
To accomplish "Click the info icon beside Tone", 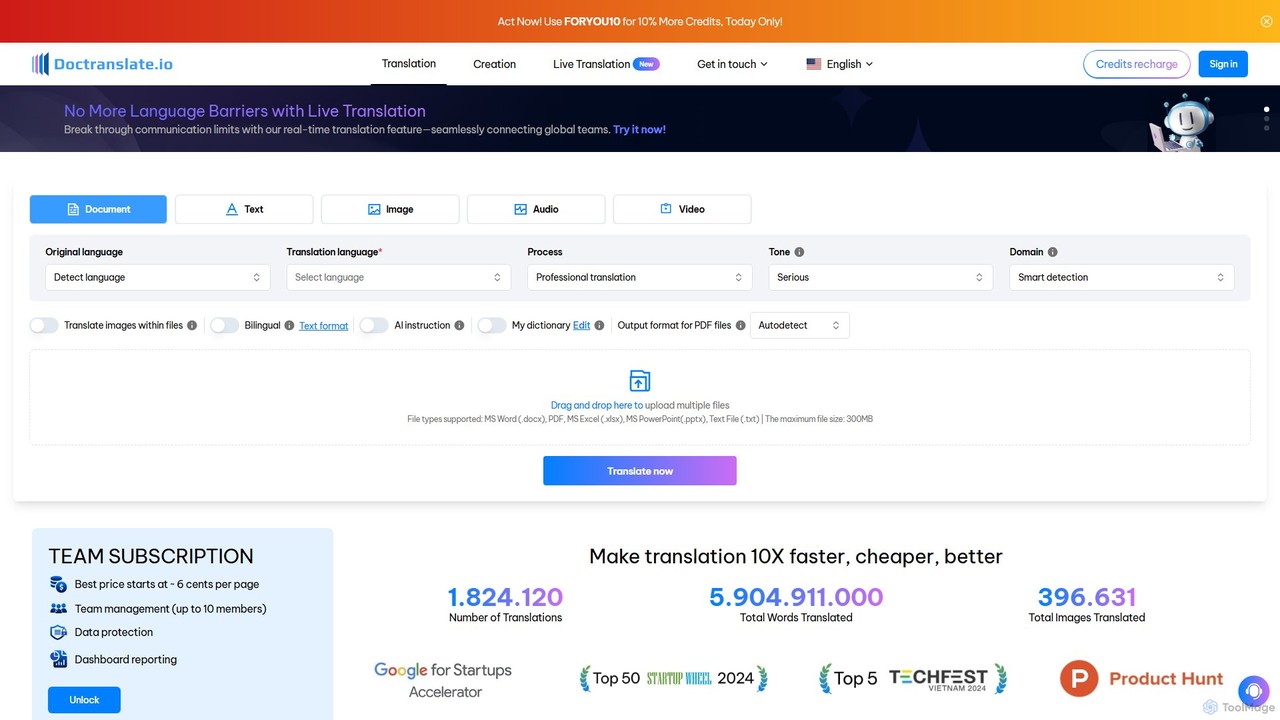I will [x=799, y=252].
